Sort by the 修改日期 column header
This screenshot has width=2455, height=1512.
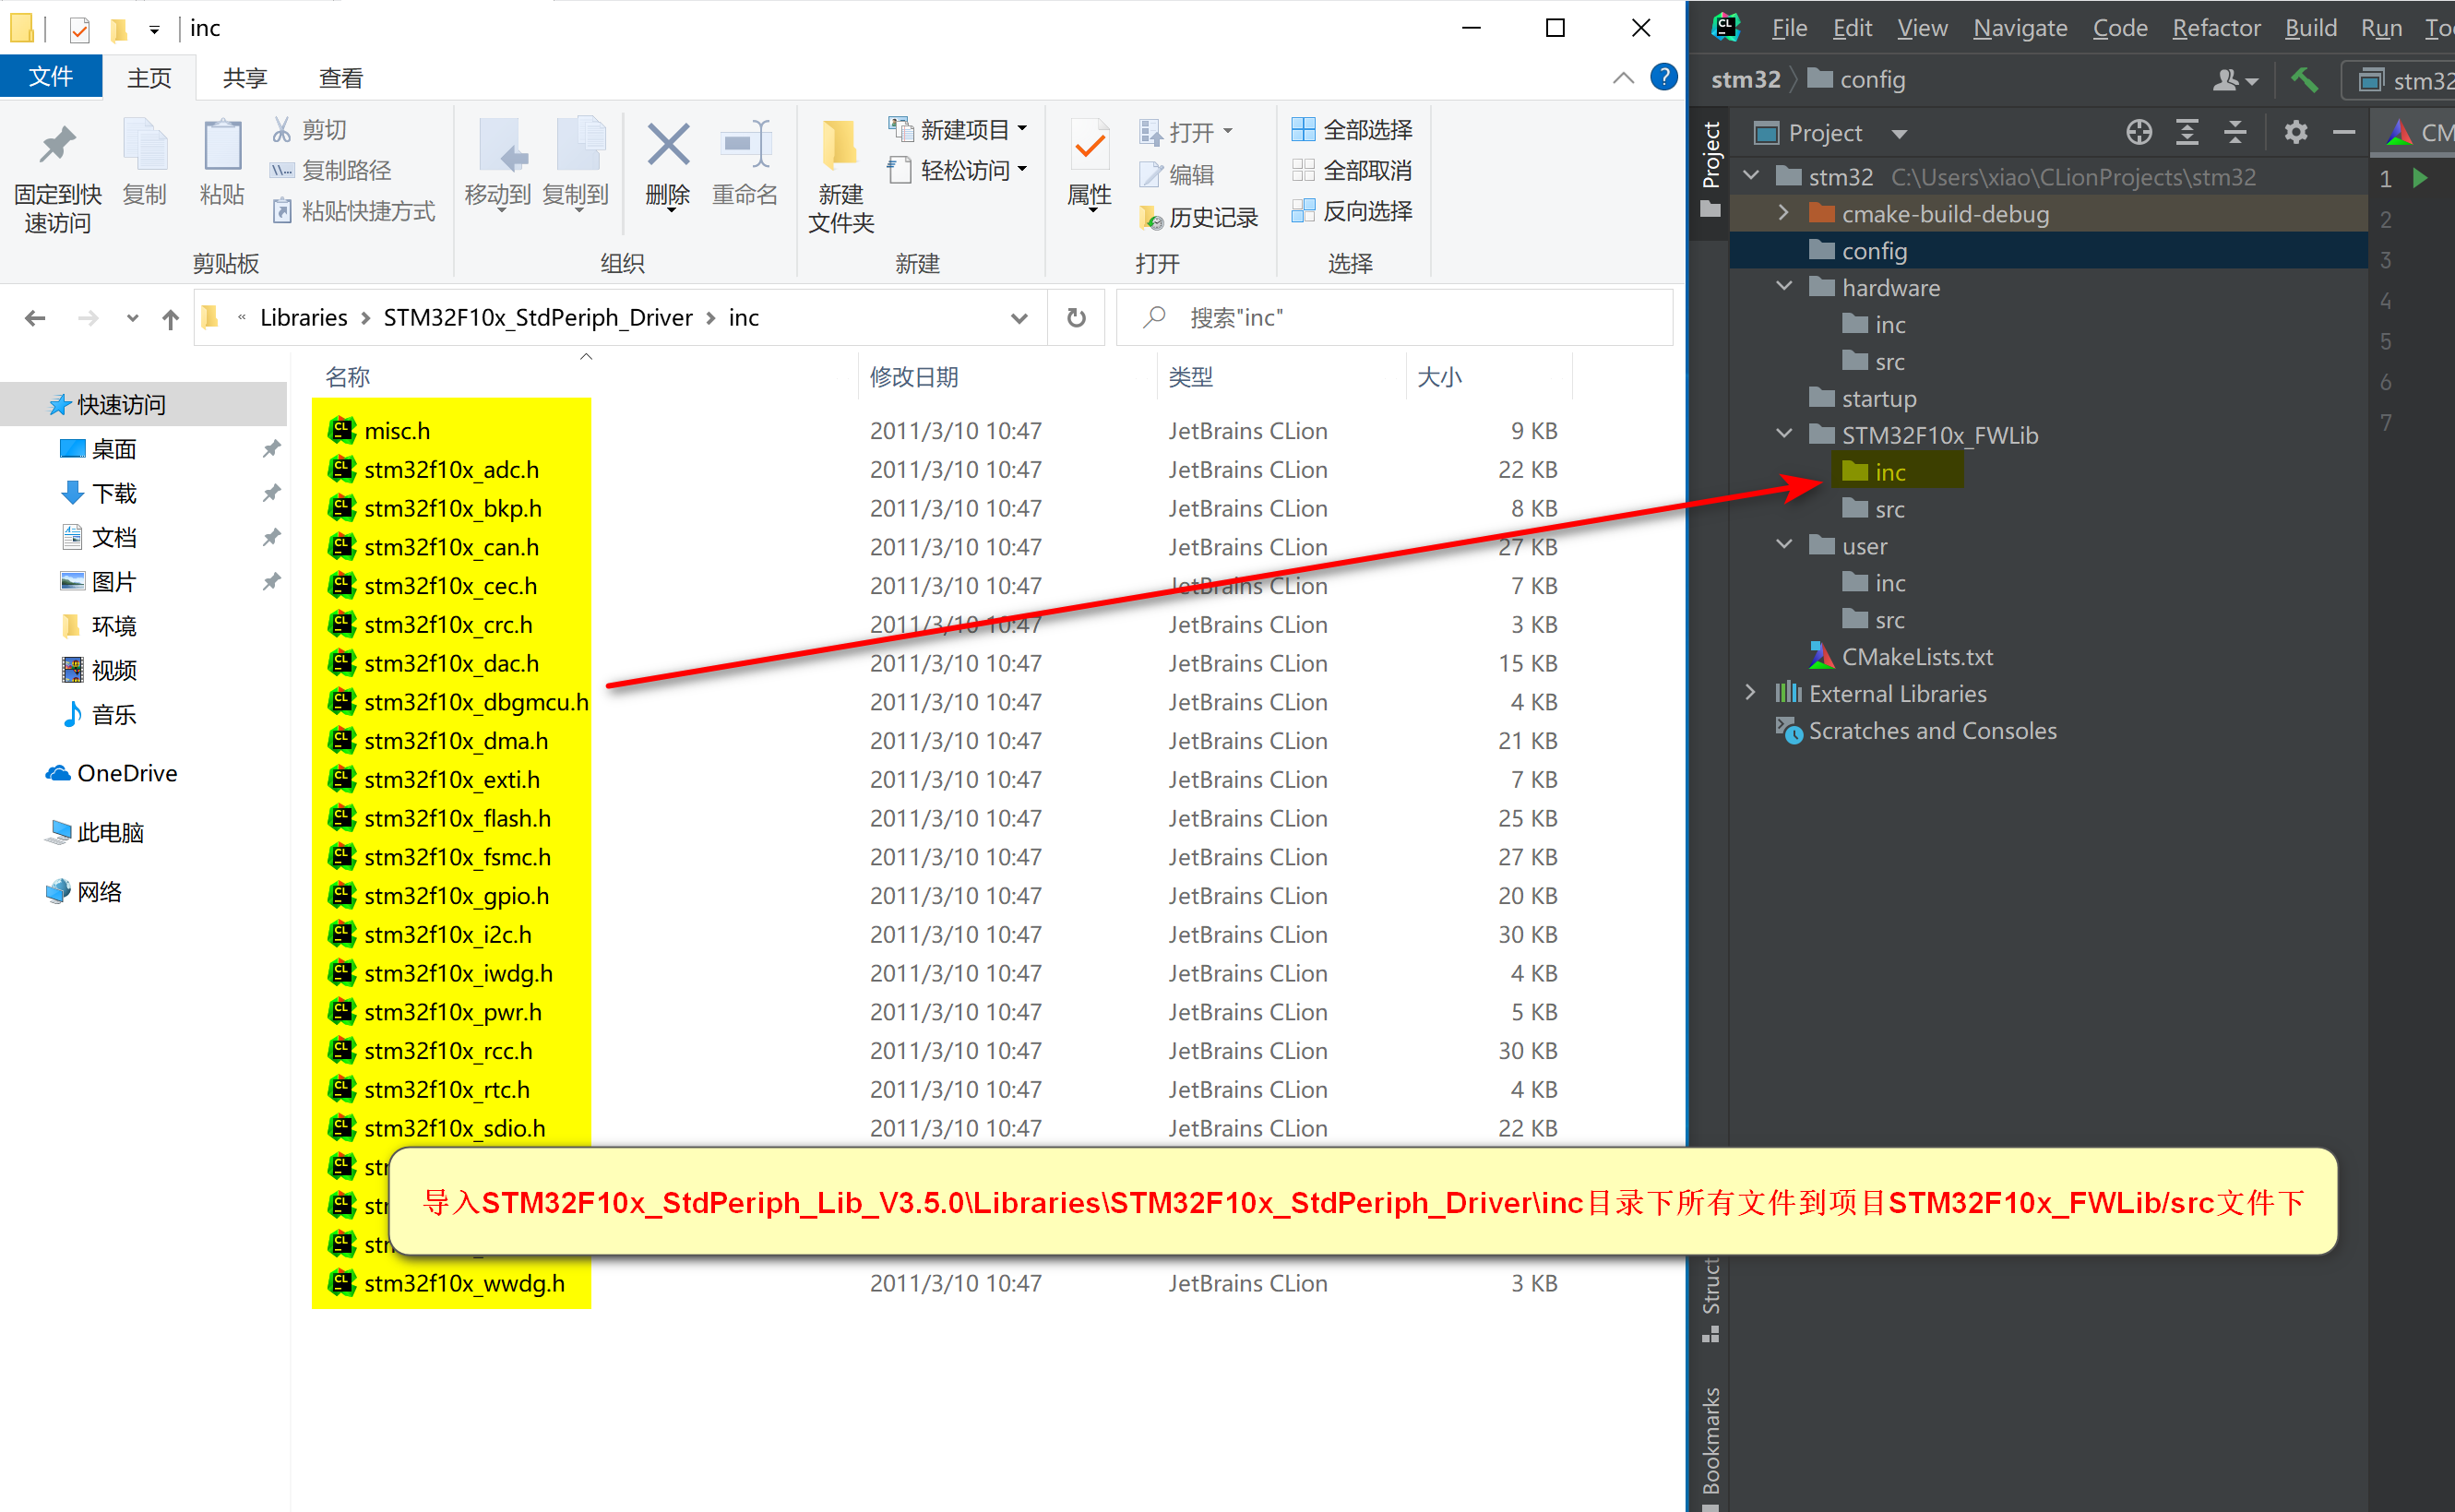[x=914, y=377]
